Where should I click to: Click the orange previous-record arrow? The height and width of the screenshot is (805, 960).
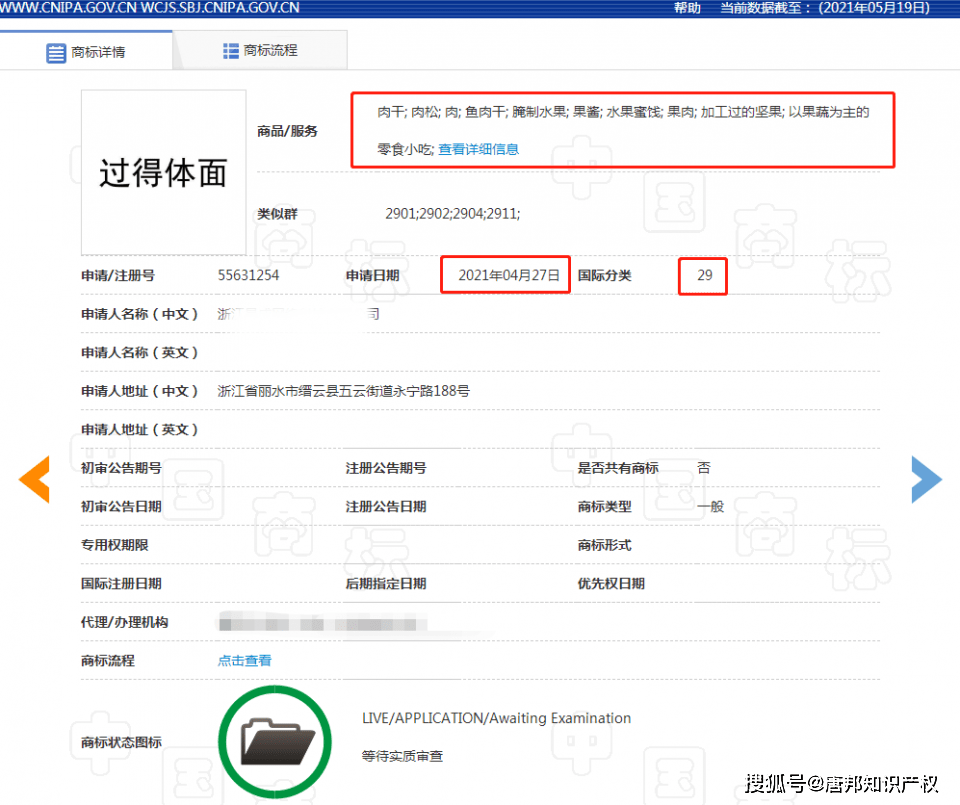[34, 479]
